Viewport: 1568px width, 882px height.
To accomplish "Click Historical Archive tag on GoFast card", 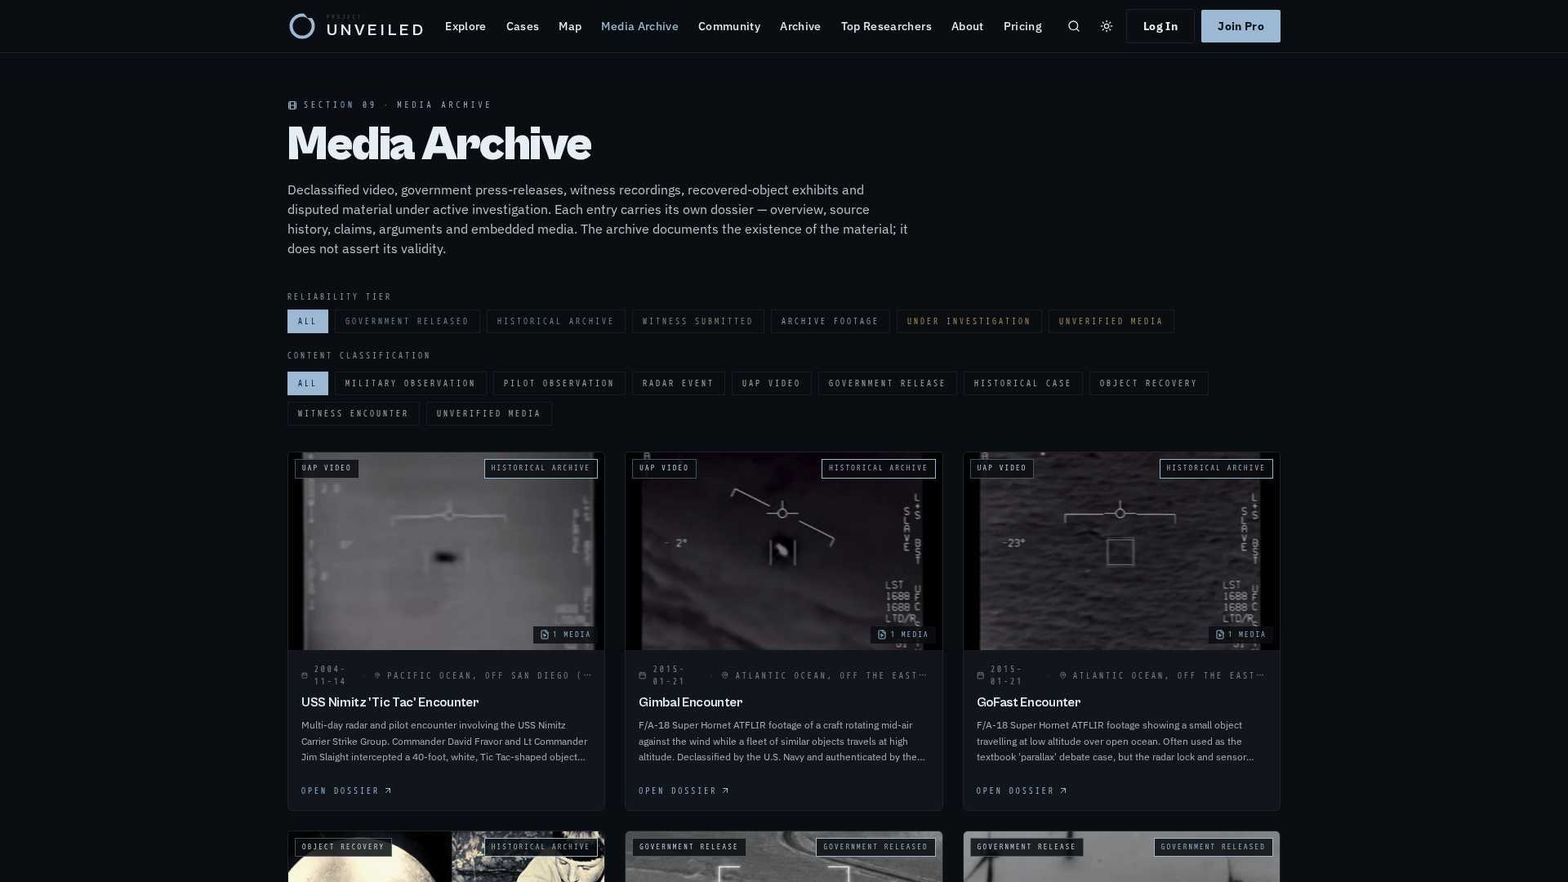I will pyautogui.click(x=1216, y=468).
